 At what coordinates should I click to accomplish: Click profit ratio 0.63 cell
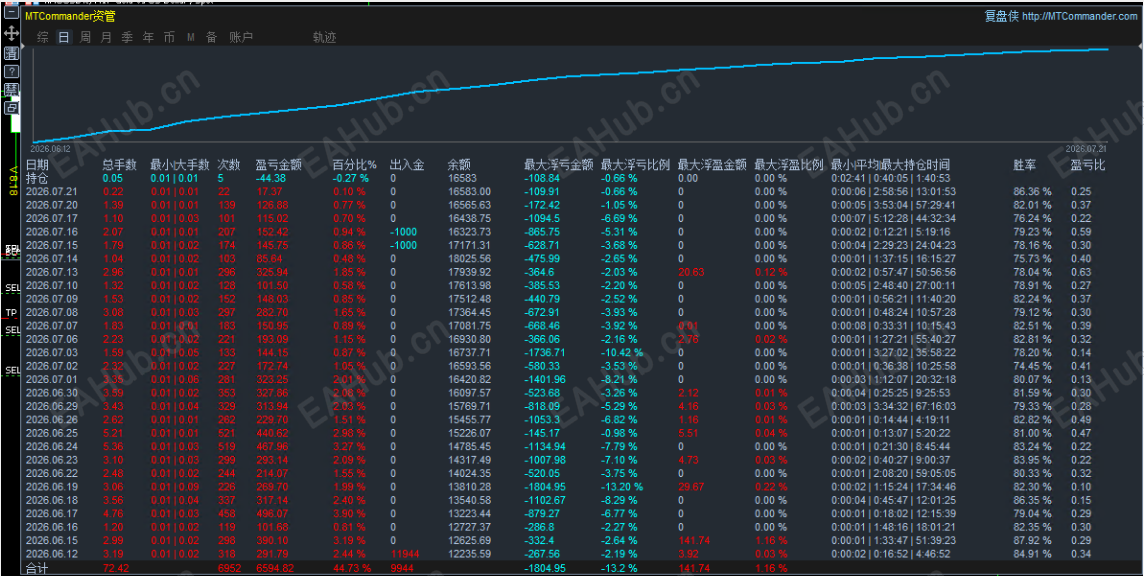(x=1081, y=272)
